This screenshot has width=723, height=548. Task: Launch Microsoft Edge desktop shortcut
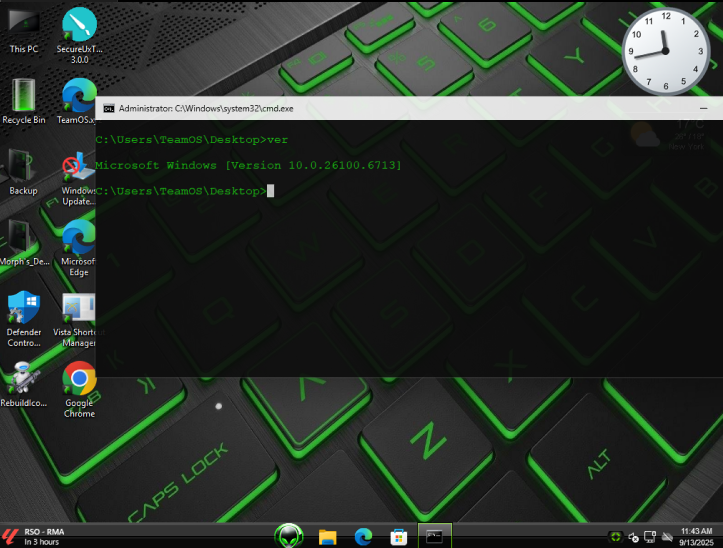click(x=78, y=248)
